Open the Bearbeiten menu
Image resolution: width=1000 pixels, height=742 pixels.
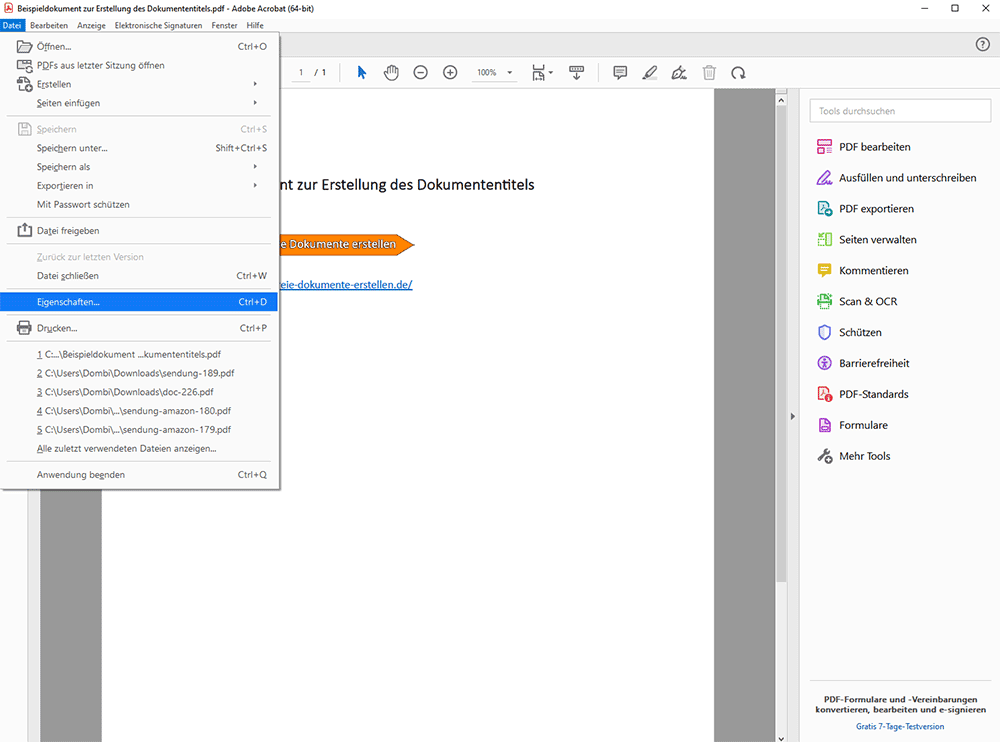tap(49, 26)
